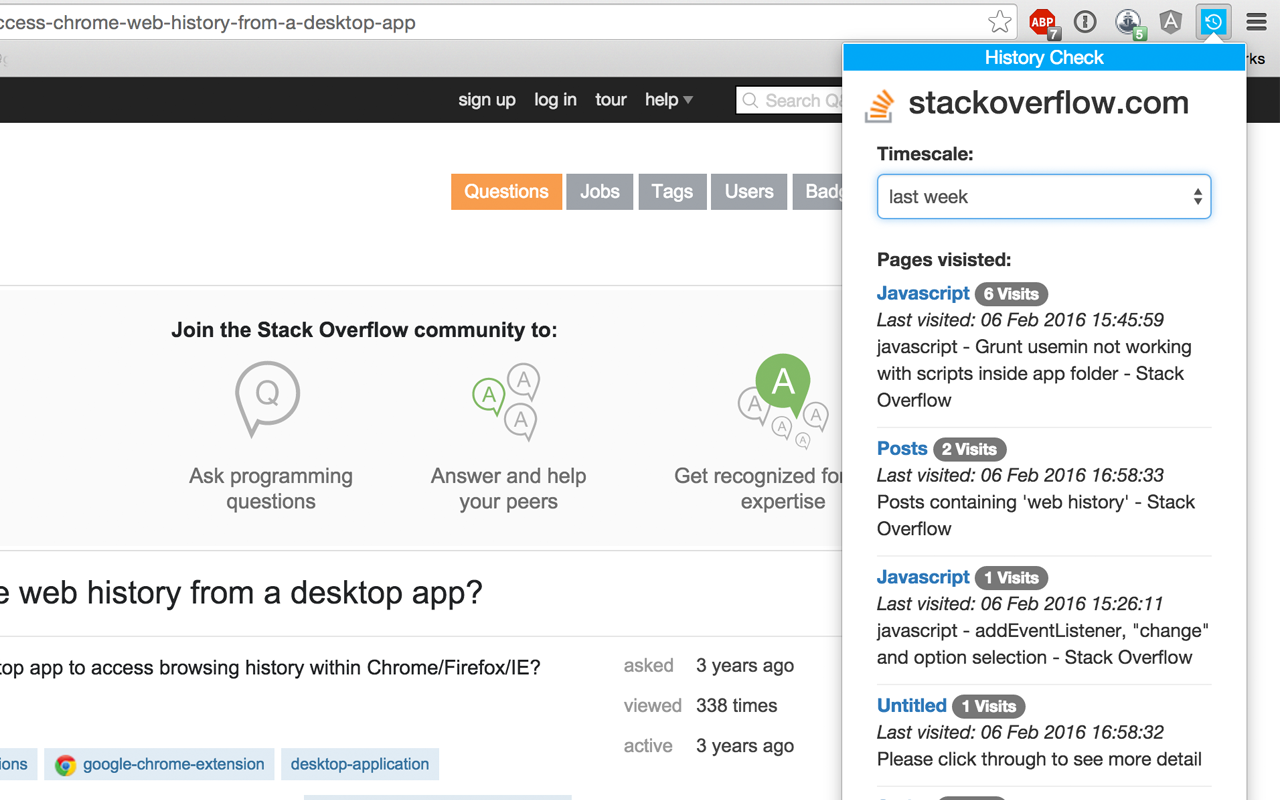Bookmark this page with the star icon
1280x800 pixels.
click(x=999, y=22)
